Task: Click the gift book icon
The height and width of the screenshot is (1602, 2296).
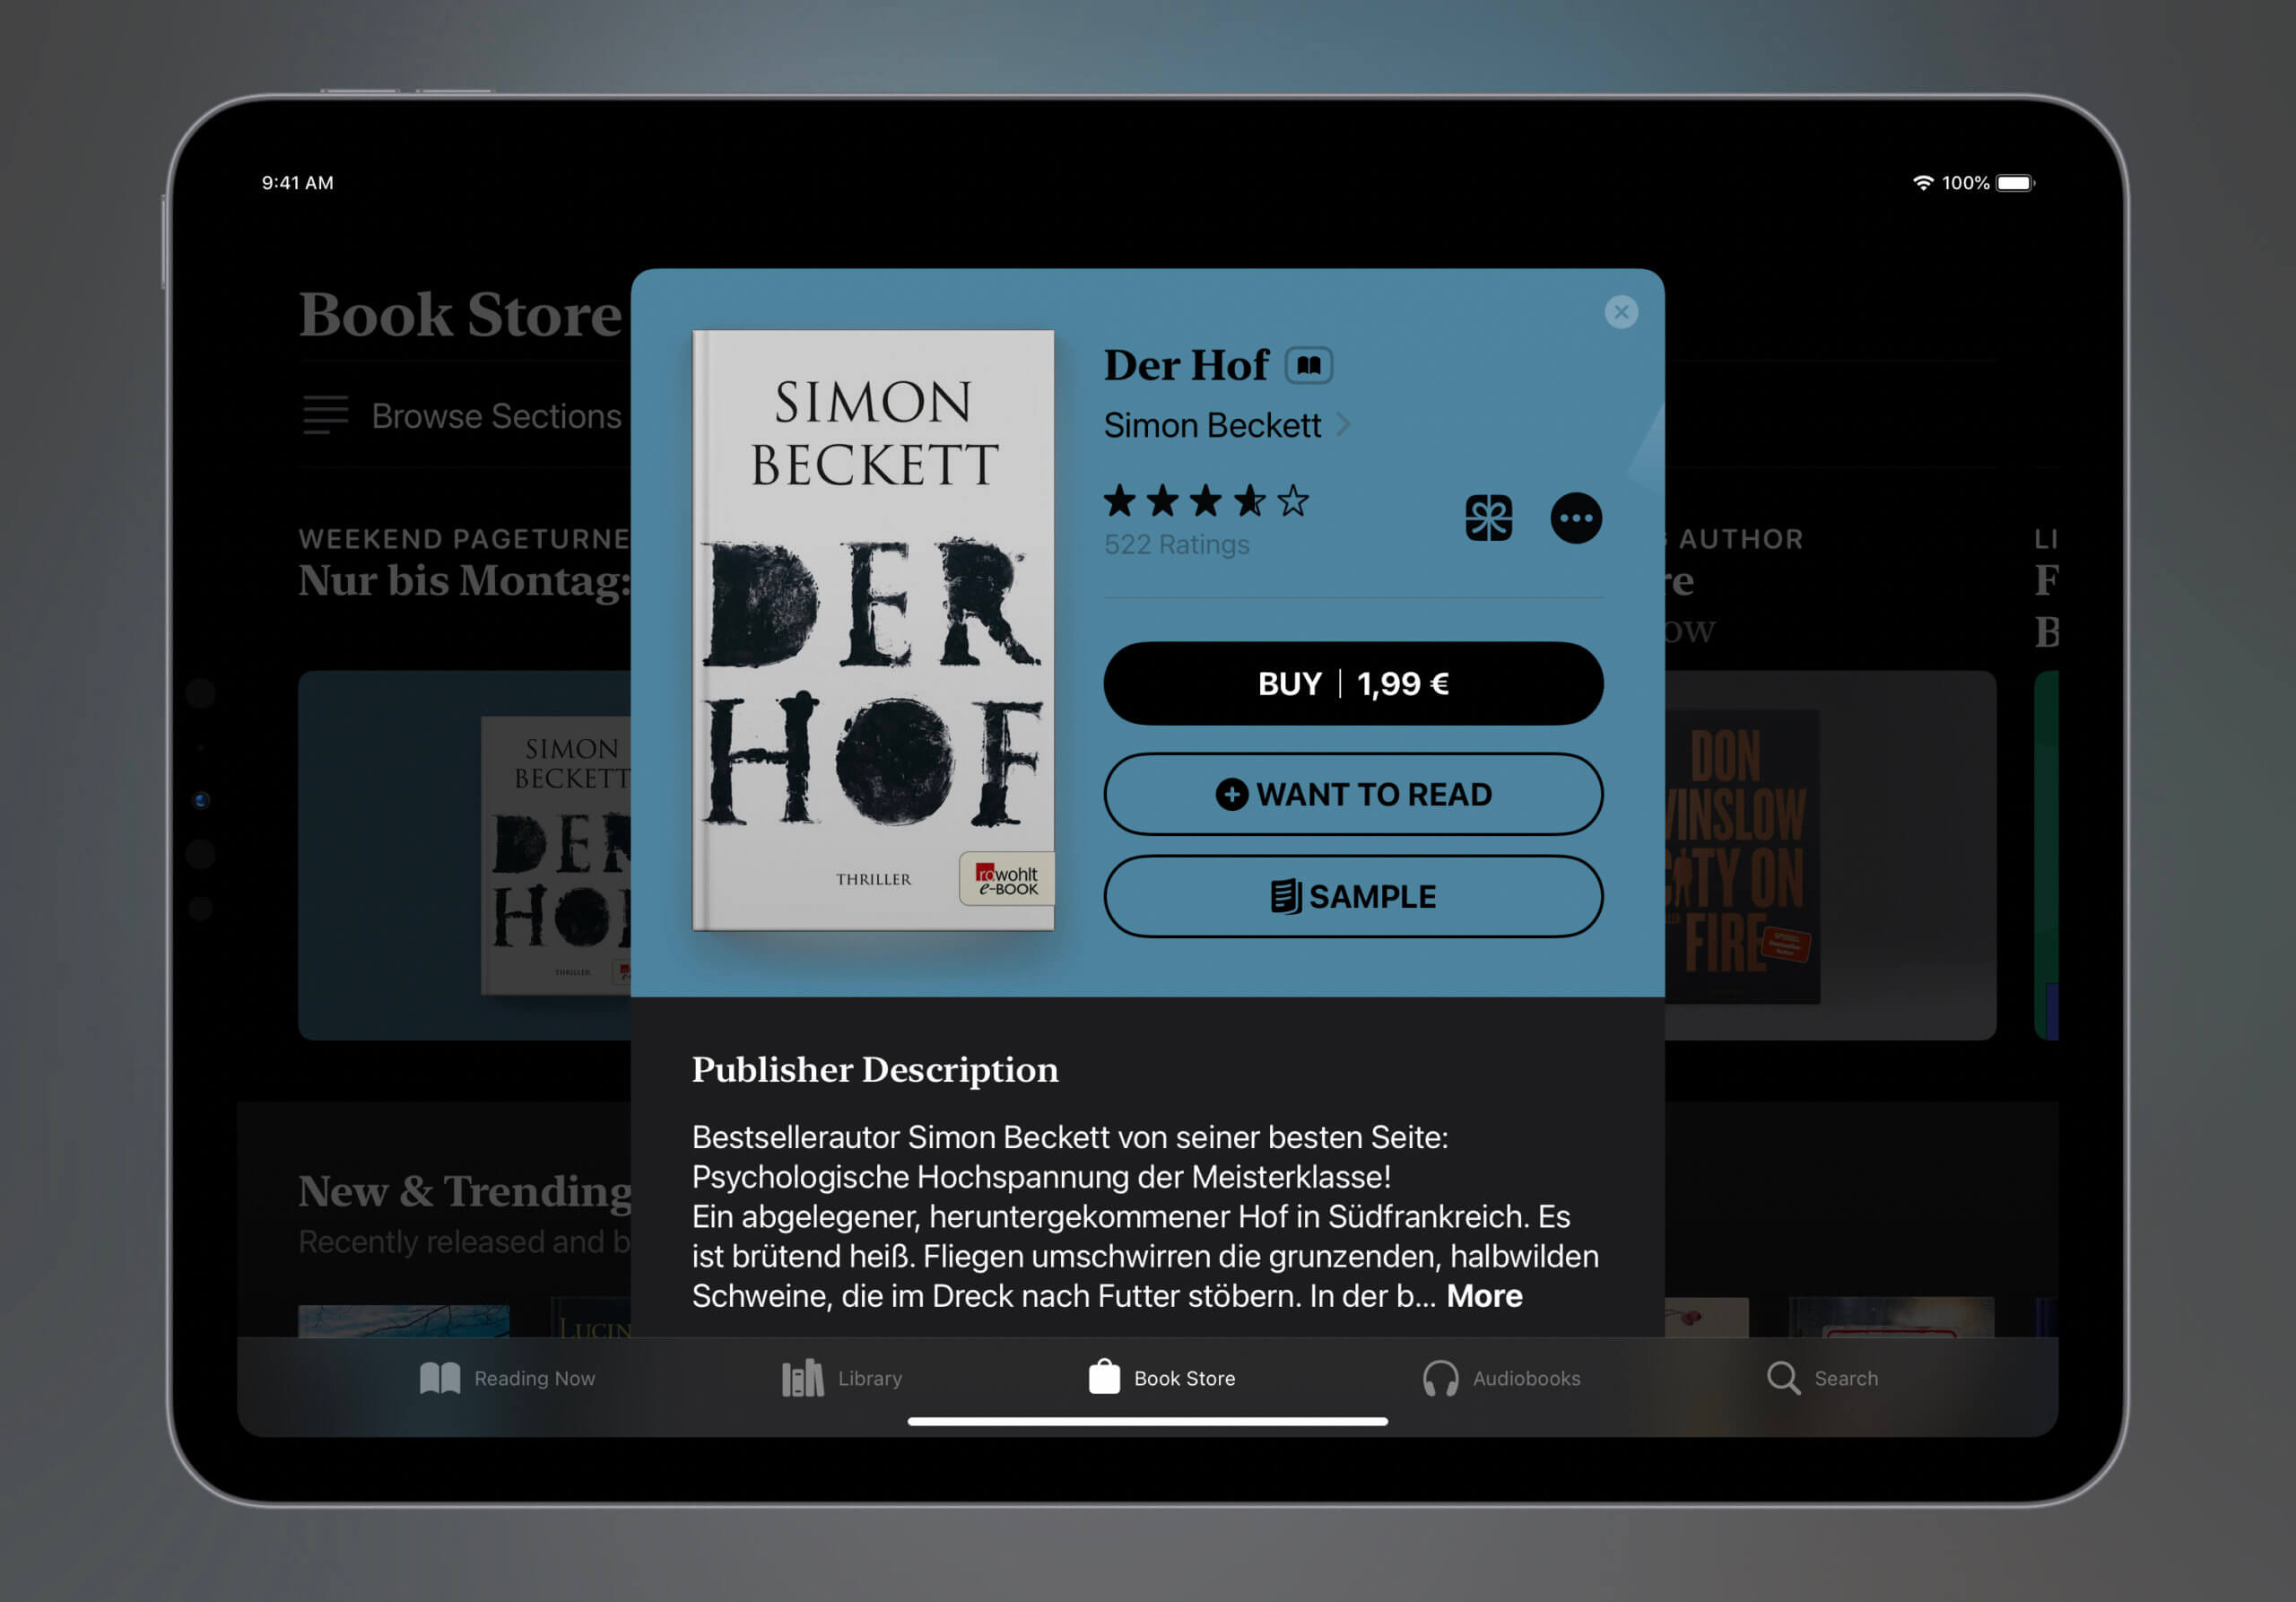Action: tap(1488, 518)
